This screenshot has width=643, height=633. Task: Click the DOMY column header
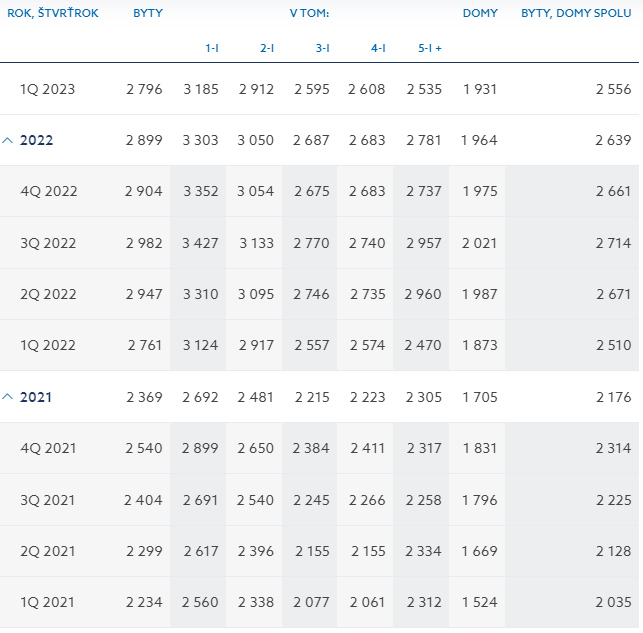point(480,13)
